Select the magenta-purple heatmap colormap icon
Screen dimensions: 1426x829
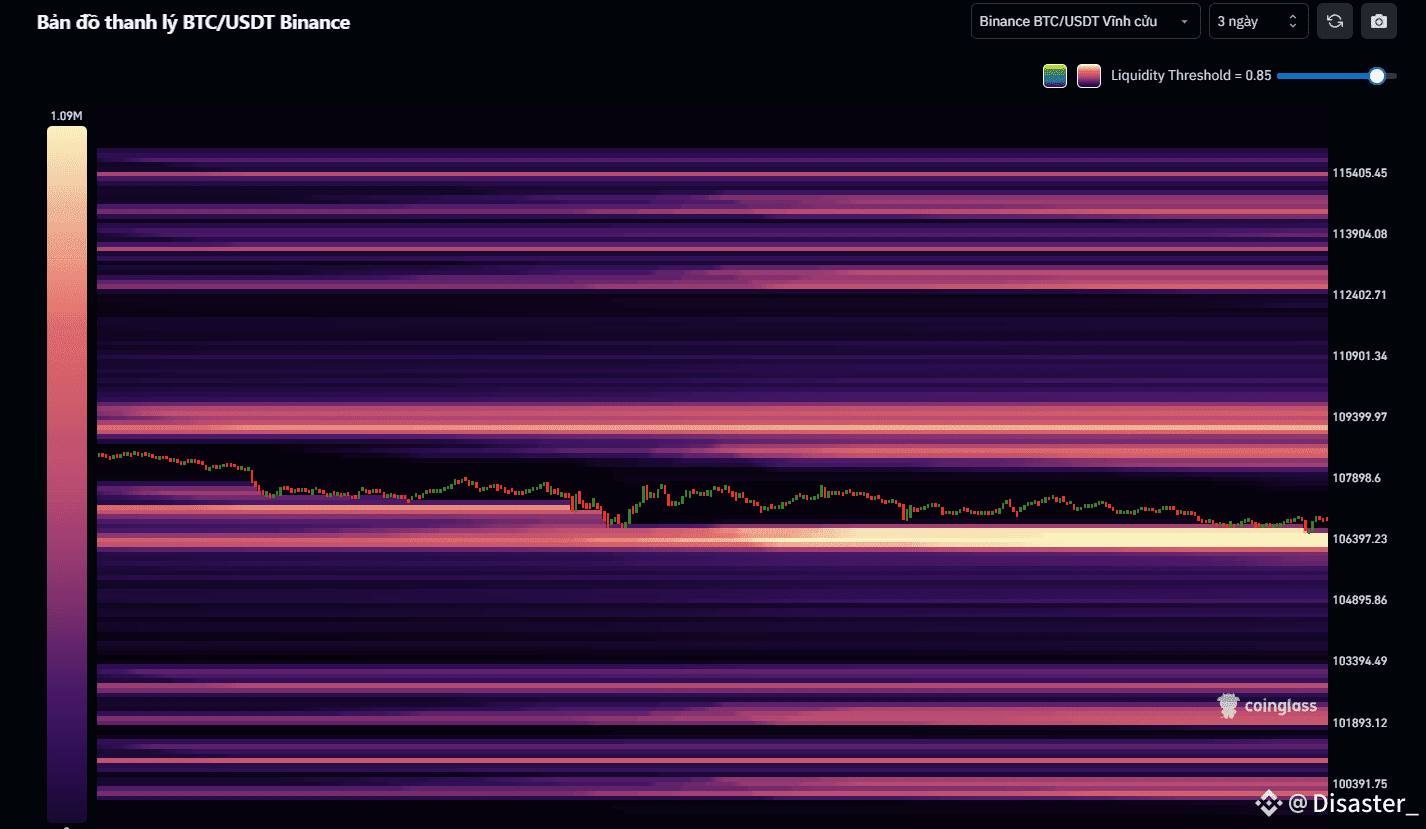(x=1088, y=75)
